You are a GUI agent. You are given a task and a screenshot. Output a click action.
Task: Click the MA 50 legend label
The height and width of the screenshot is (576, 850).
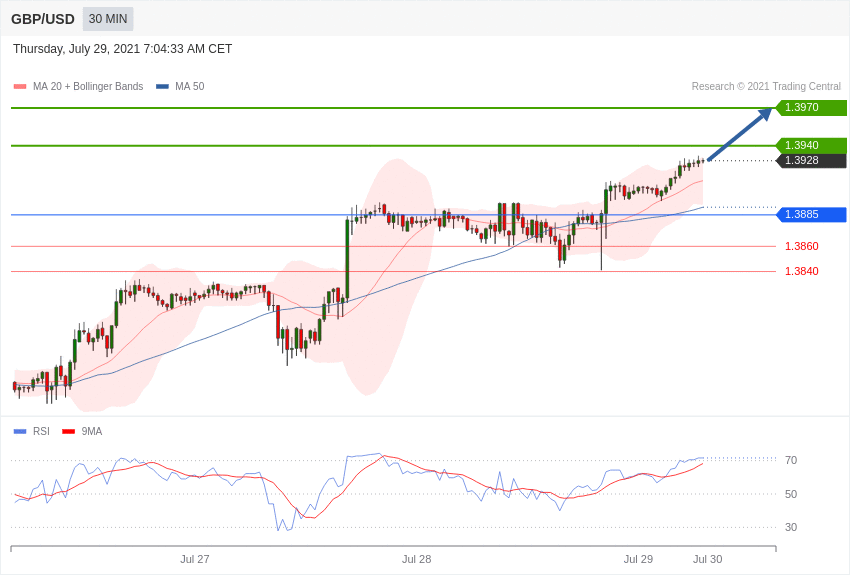190,87
